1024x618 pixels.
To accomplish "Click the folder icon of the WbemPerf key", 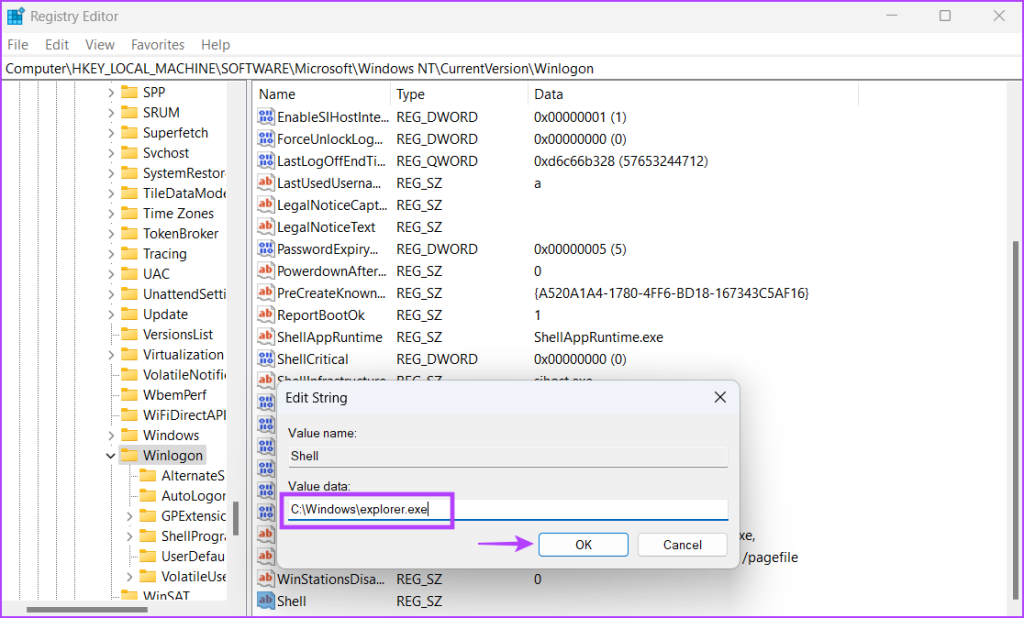I will coord(130,395).
